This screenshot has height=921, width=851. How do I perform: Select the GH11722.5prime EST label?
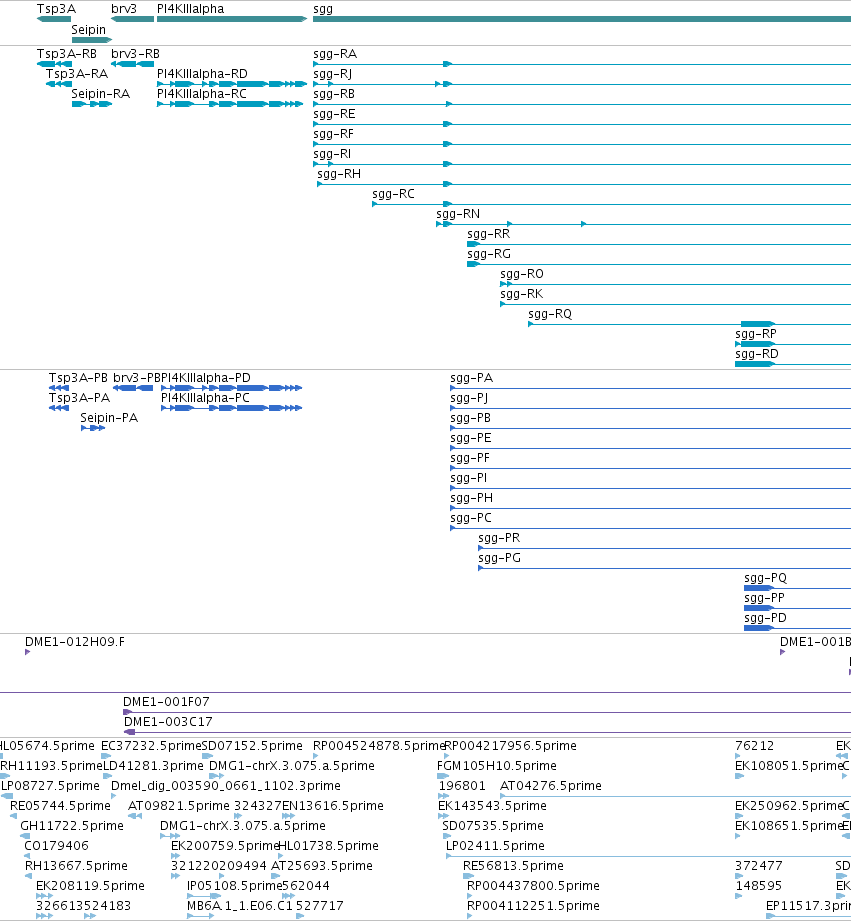pos(72,825)
